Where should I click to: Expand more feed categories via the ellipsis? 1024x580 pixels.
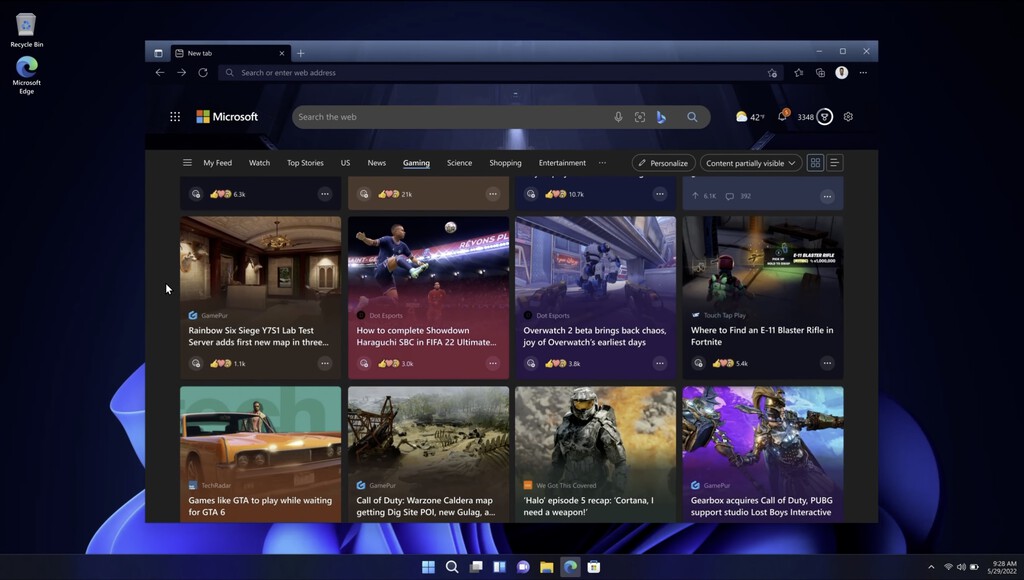602,162
